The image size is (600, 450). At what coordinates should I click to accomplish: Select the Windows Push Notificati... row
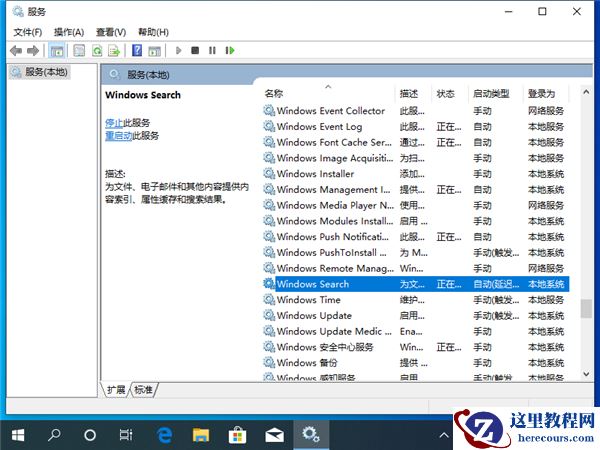pos(416,237)
